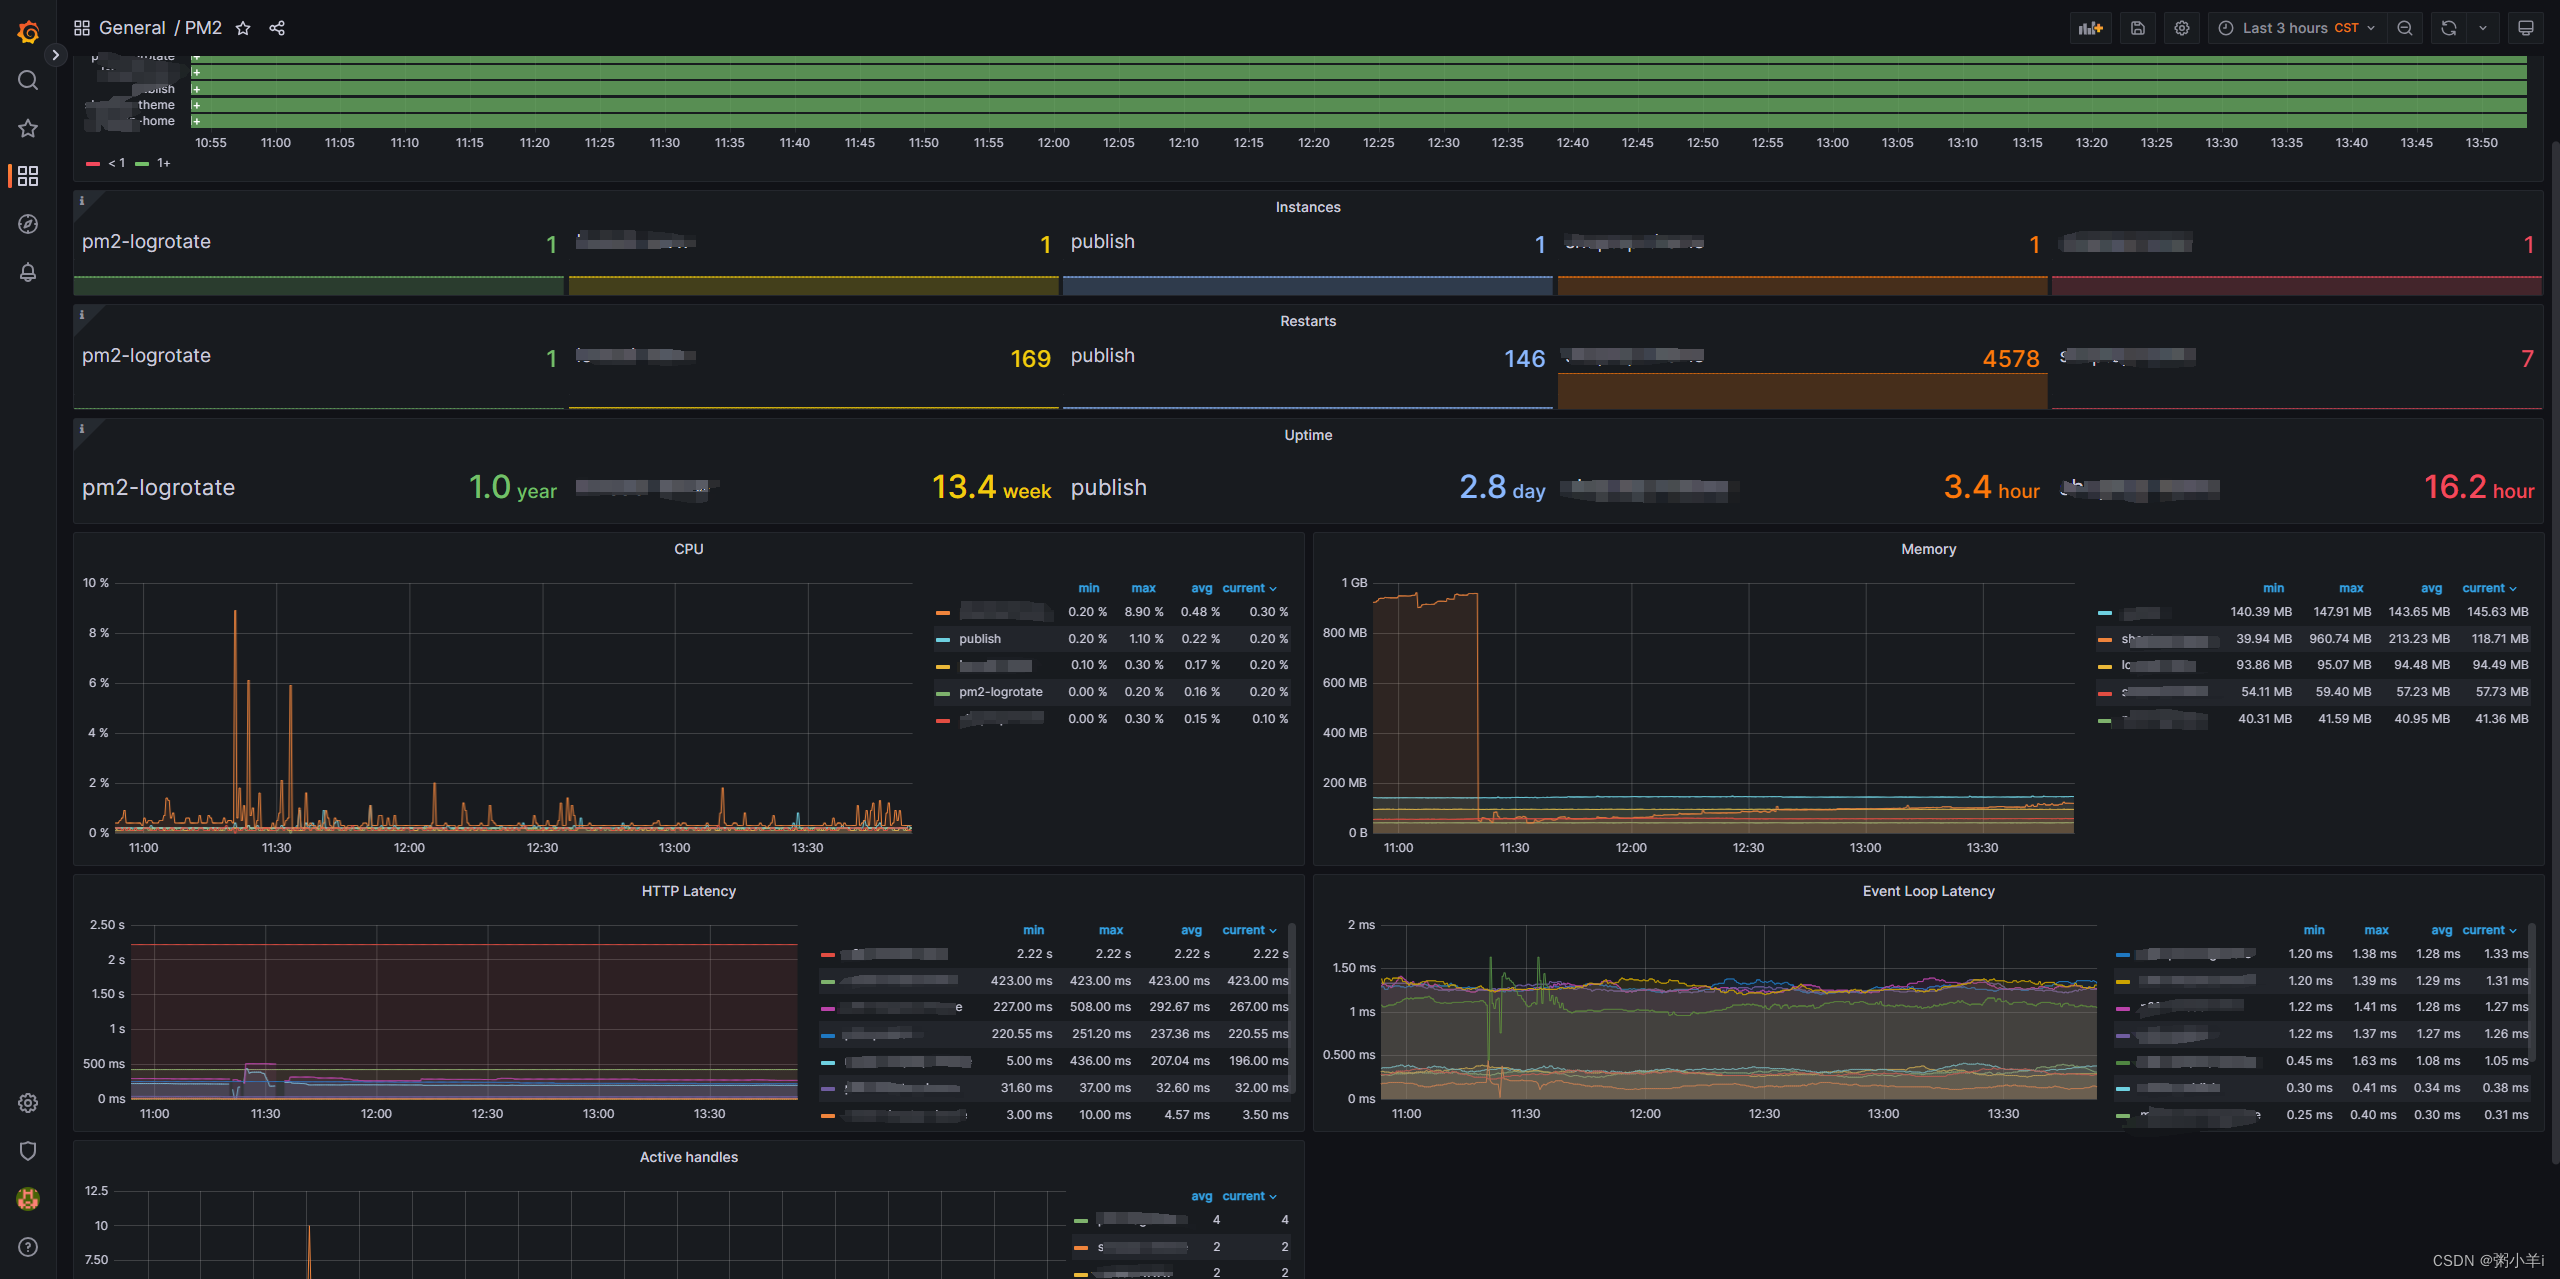Viewport: 2560px width, 1279px height.
Task: Open the auto-refresh interval dropdown
Action: click(x=2481, y=27)
